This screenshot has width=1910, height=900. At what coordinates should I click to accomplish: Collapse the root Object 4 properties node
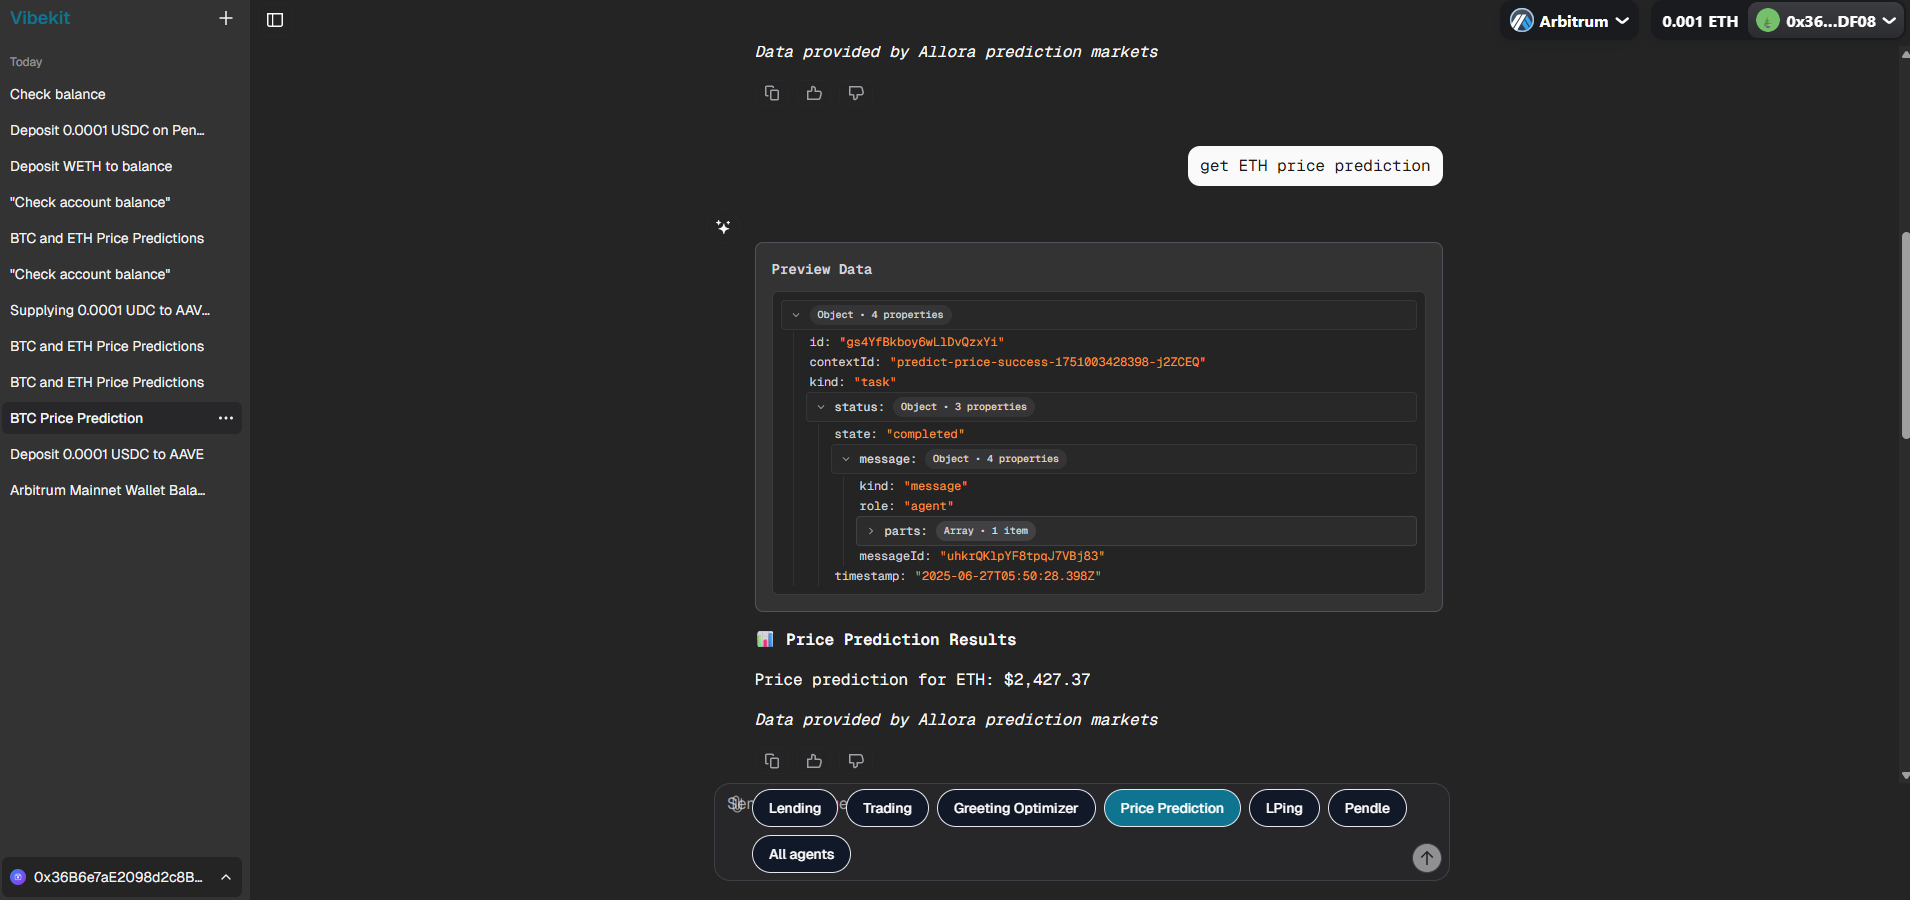(796, 315)
